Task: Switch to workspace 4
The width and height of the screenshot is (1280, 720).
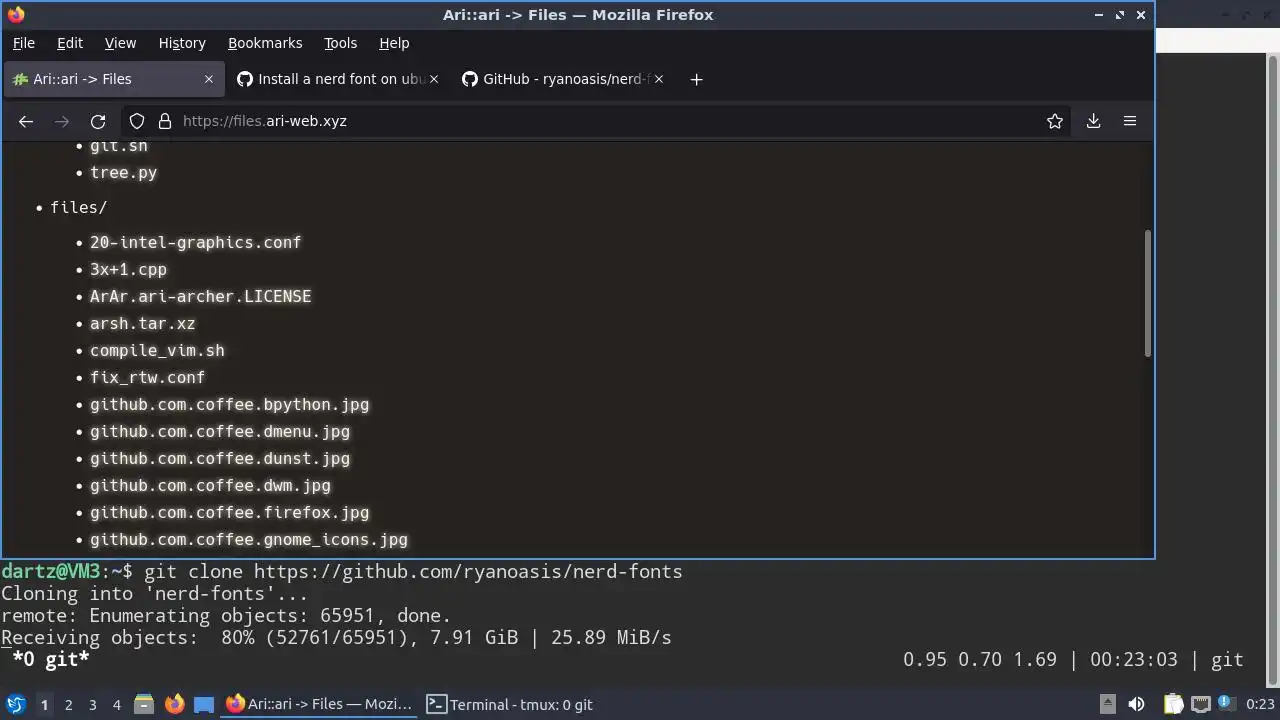Action: coord(116,705)
